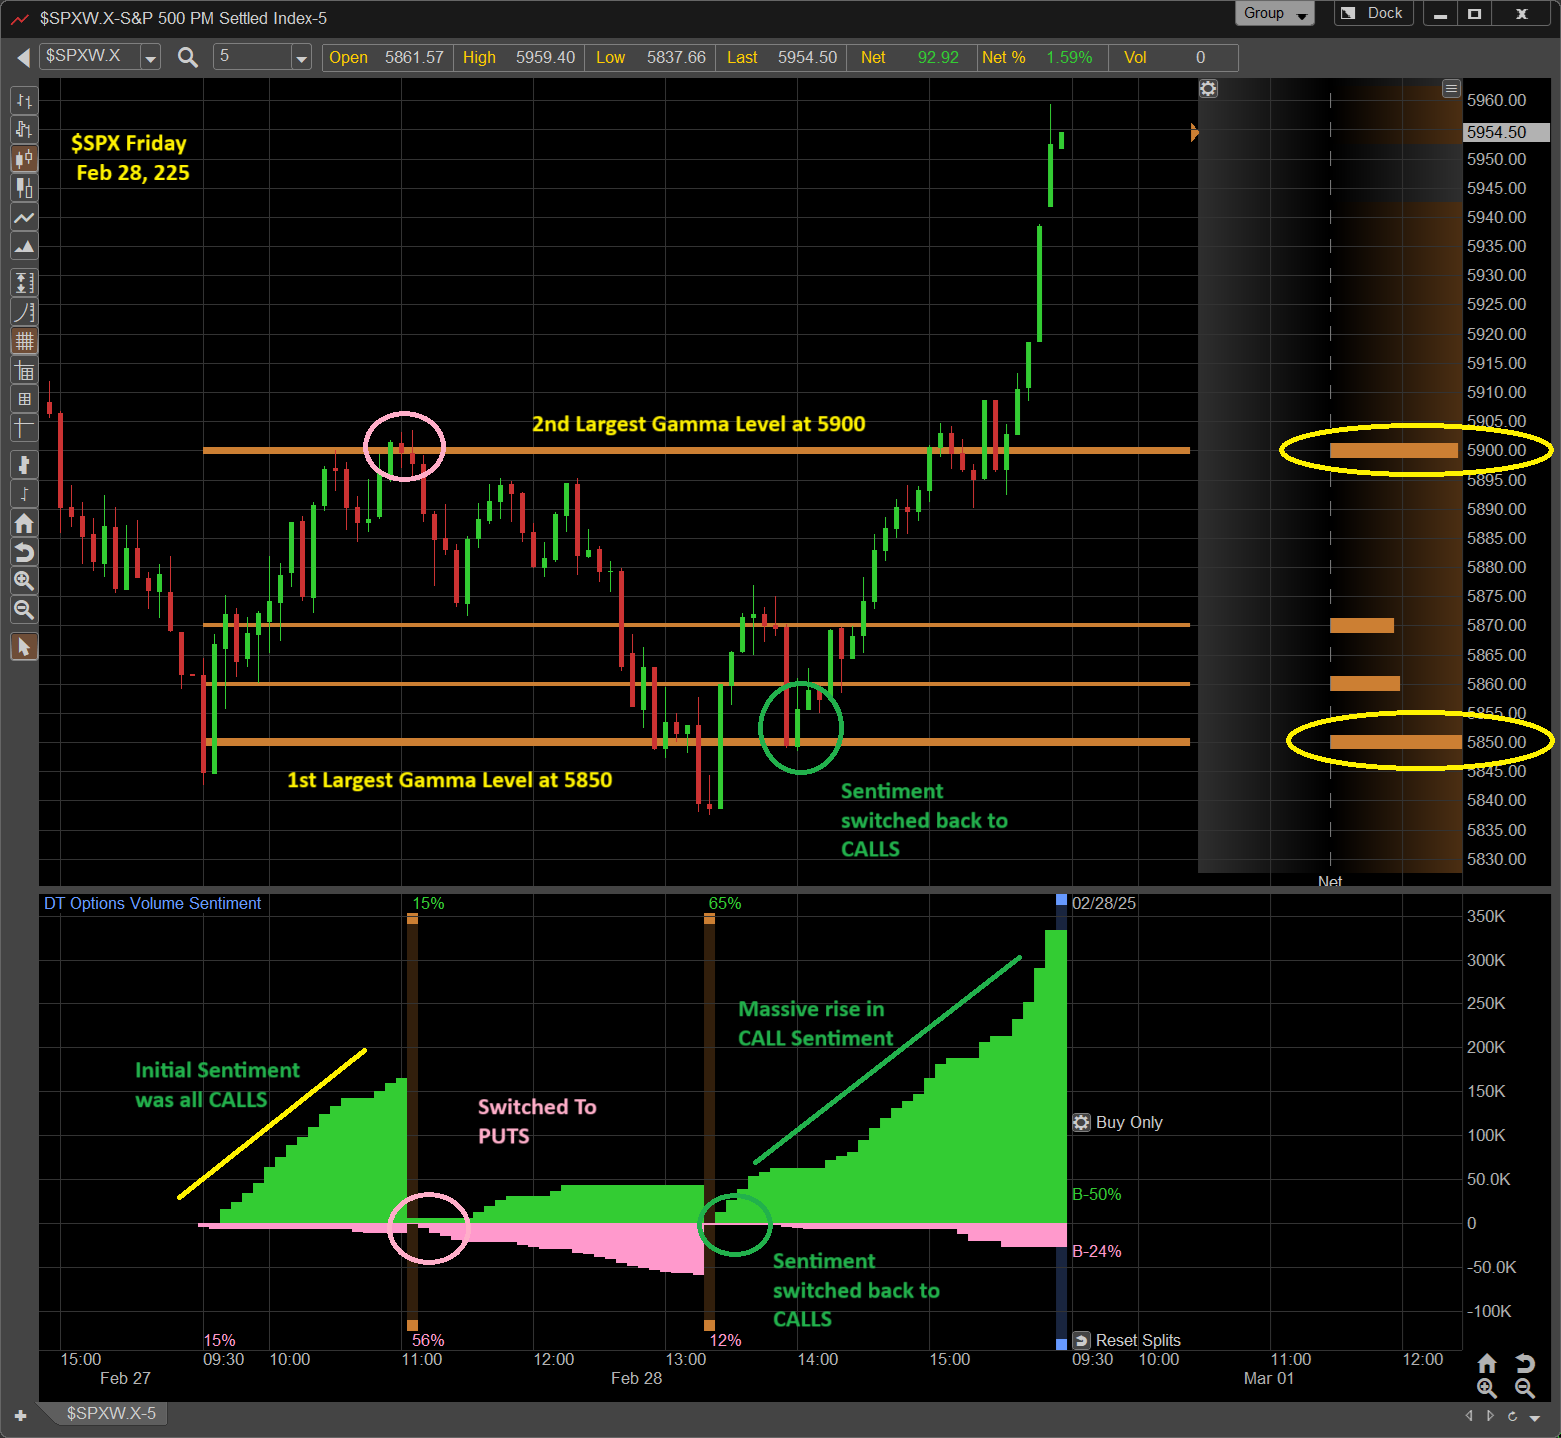
Task: Click the orange split marker at 56%
Action: click(412, 1326)
